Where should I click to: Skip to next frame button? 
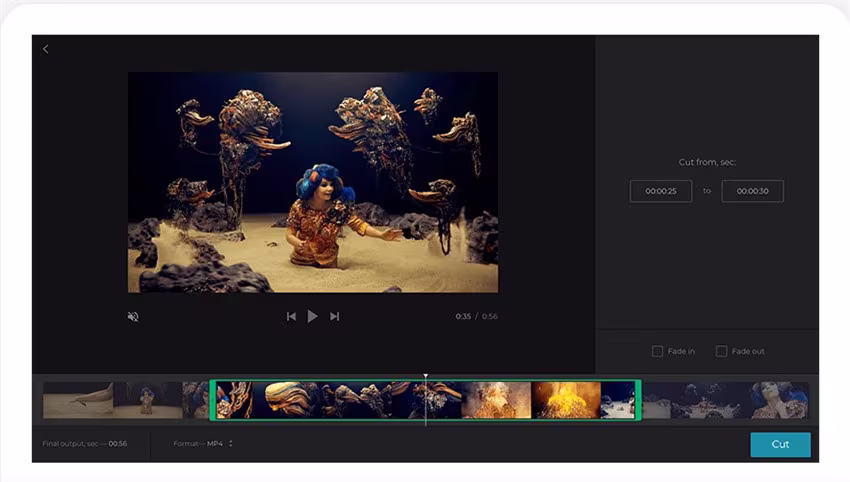pos(334,316)
